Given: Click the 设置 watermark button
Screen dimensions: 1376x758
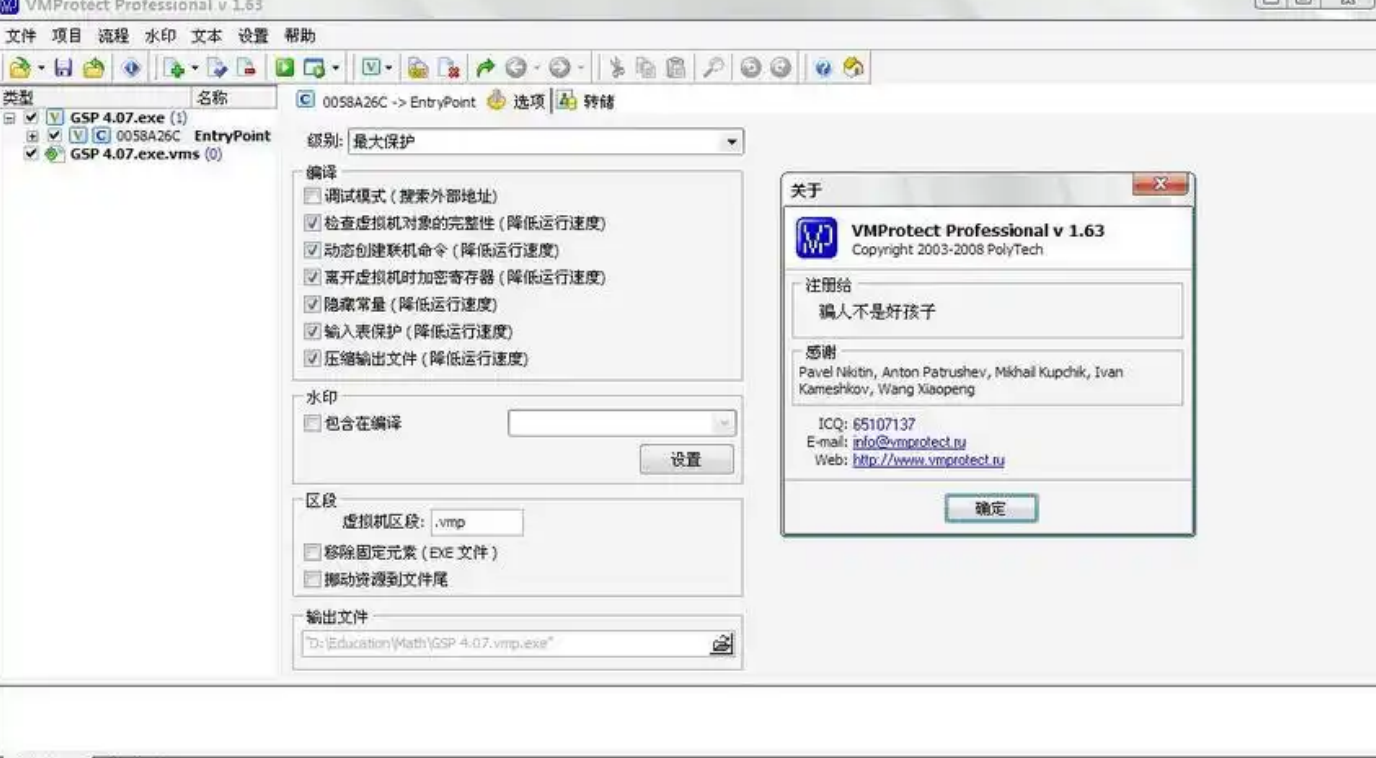Looking at the screenshot, I should (x=686, y=460).
